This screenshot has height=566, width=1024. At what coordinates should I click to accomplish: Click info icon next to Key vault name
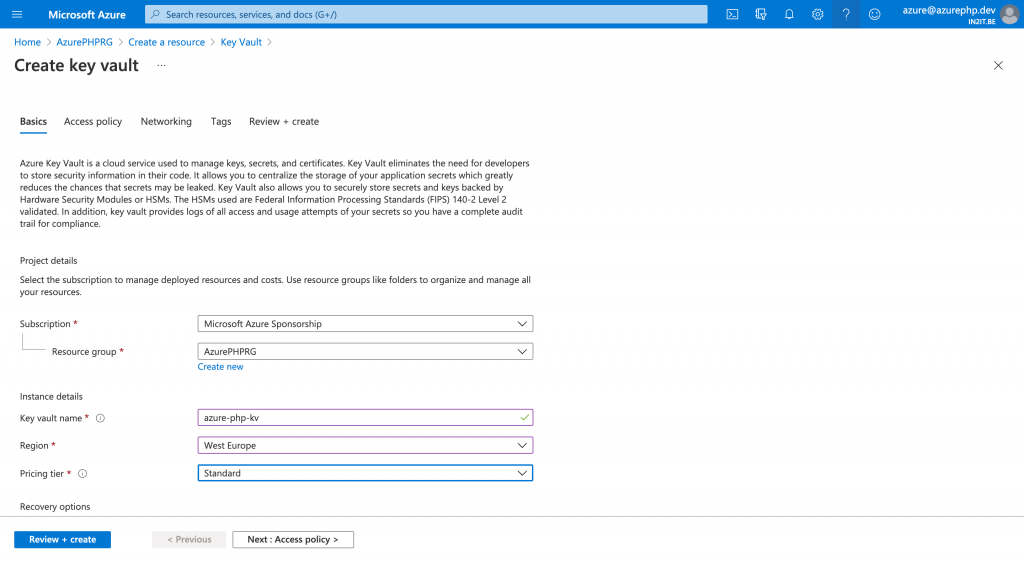coord(101,418)
